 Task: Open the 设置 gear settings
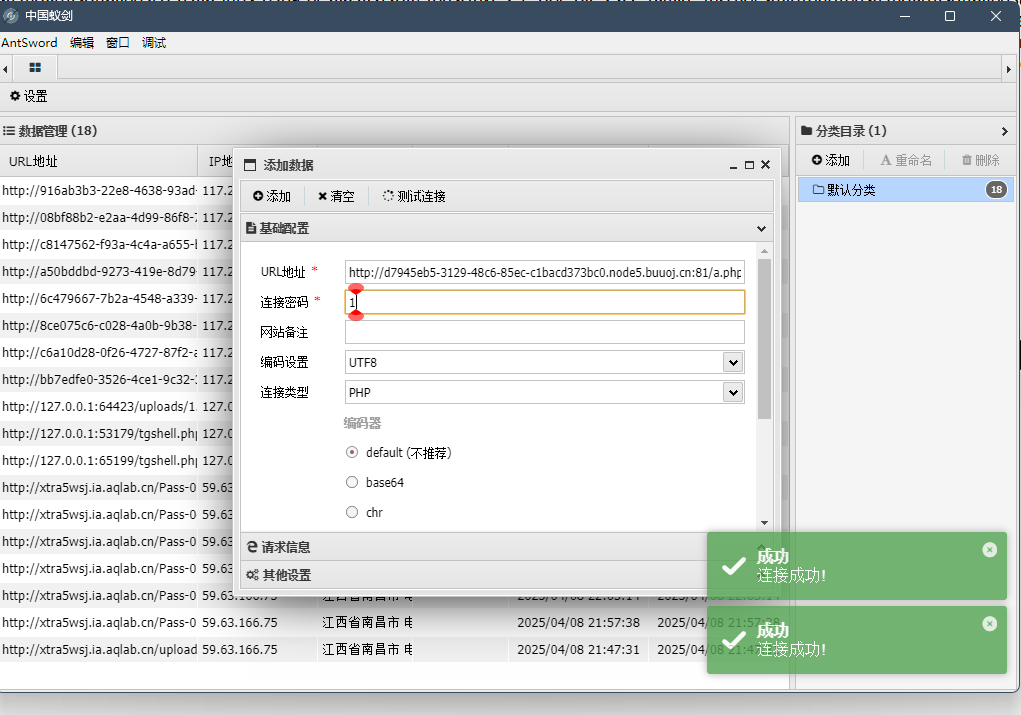coord(29,96)
